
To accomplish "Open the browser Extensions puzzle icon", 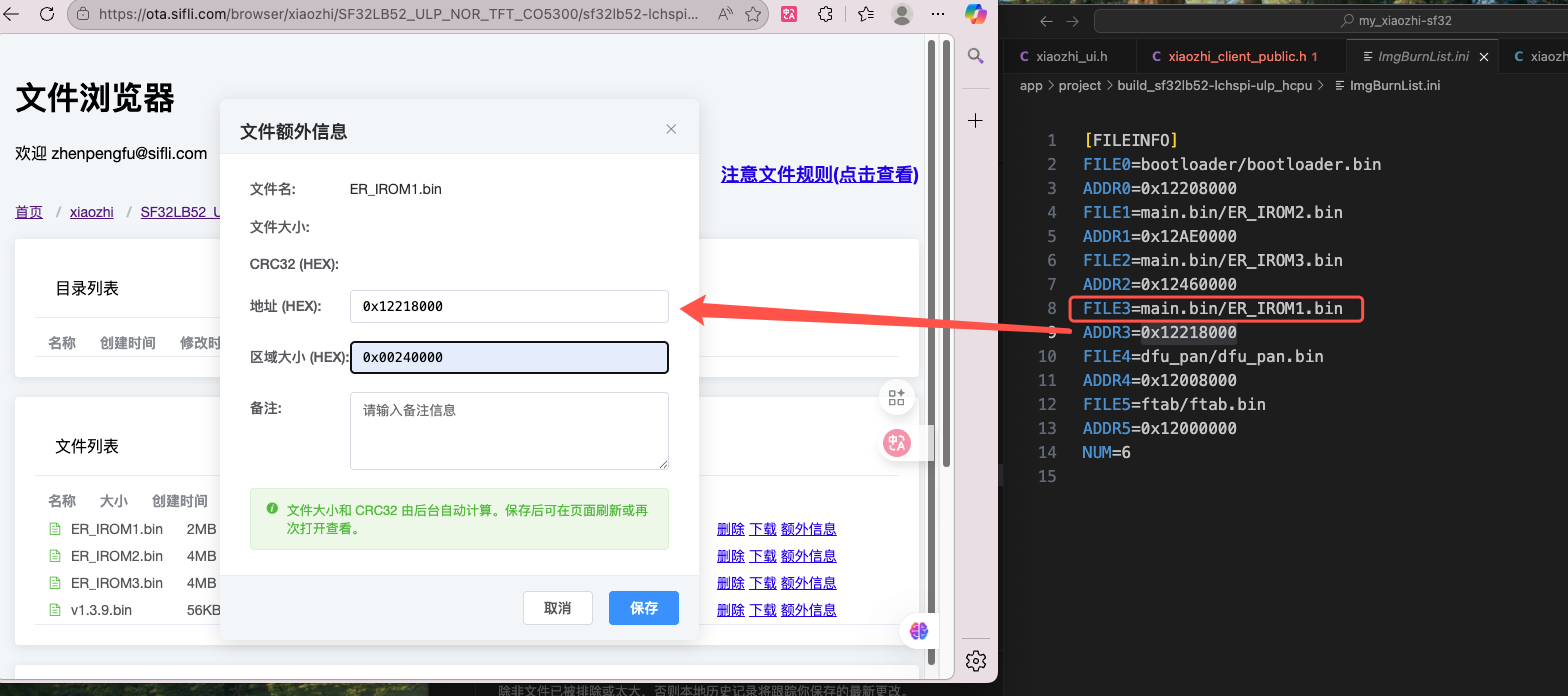I will [x=826, y=15].
